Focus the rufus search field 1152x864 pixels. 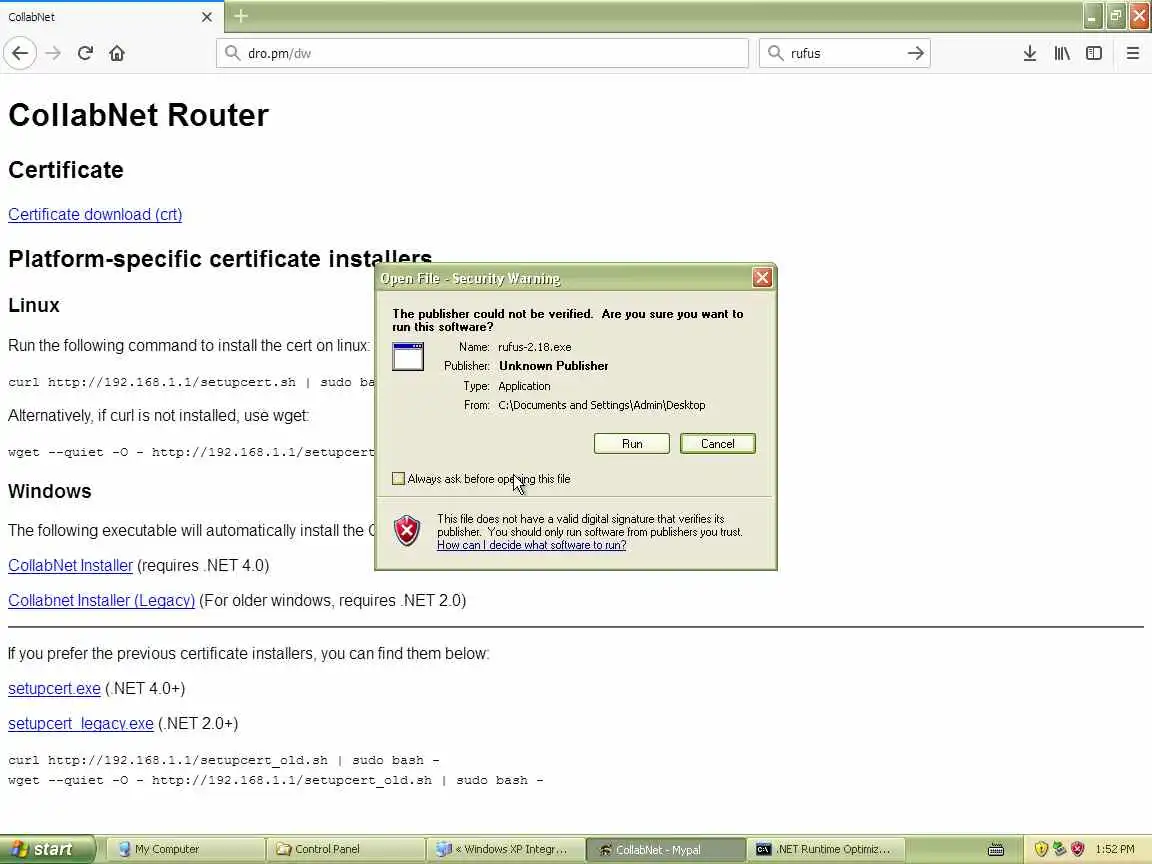click(845, 53)
